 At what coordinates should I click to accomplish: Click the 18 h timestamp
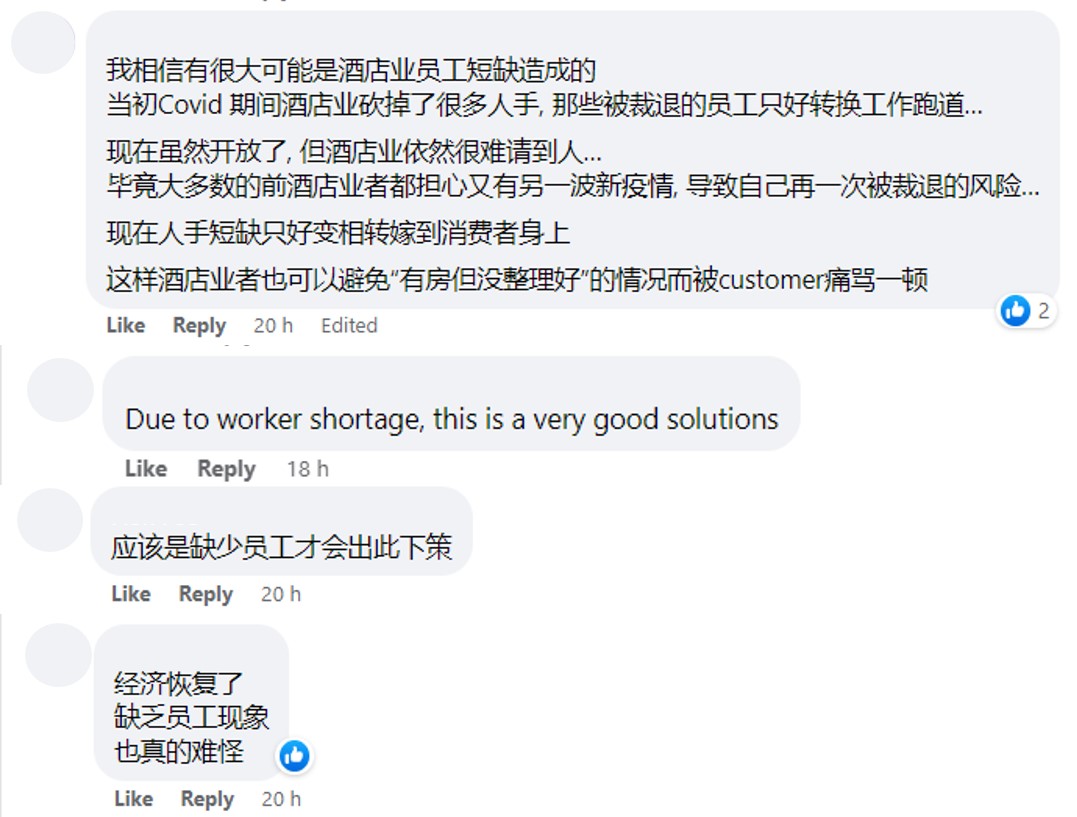(x=308, y=469)
